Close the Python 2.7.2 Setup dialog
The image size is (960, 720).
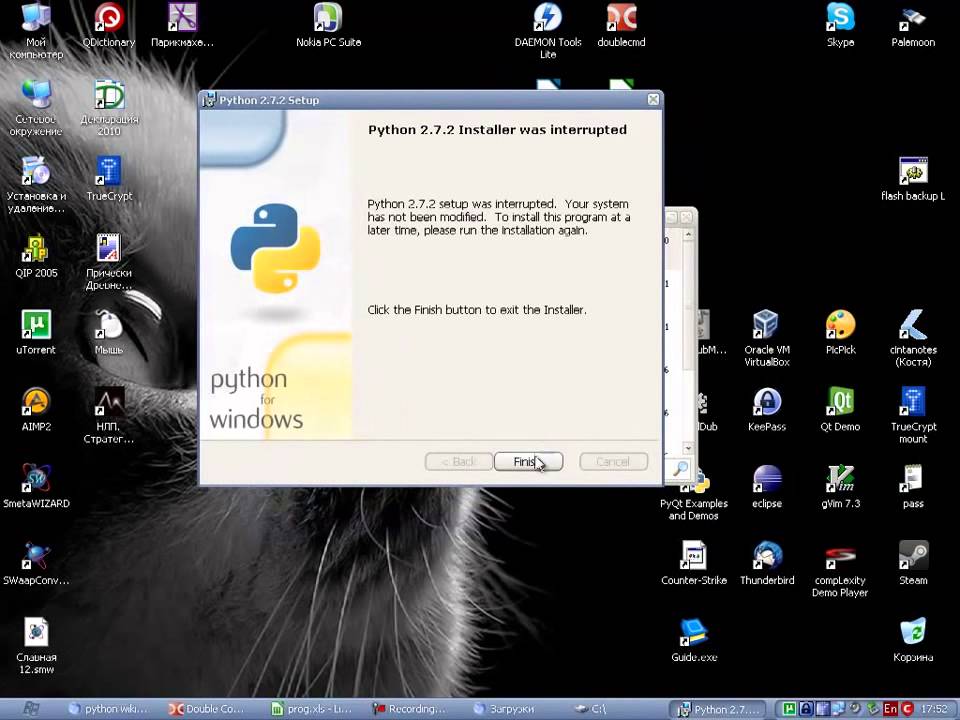click(x=653, y=99)
